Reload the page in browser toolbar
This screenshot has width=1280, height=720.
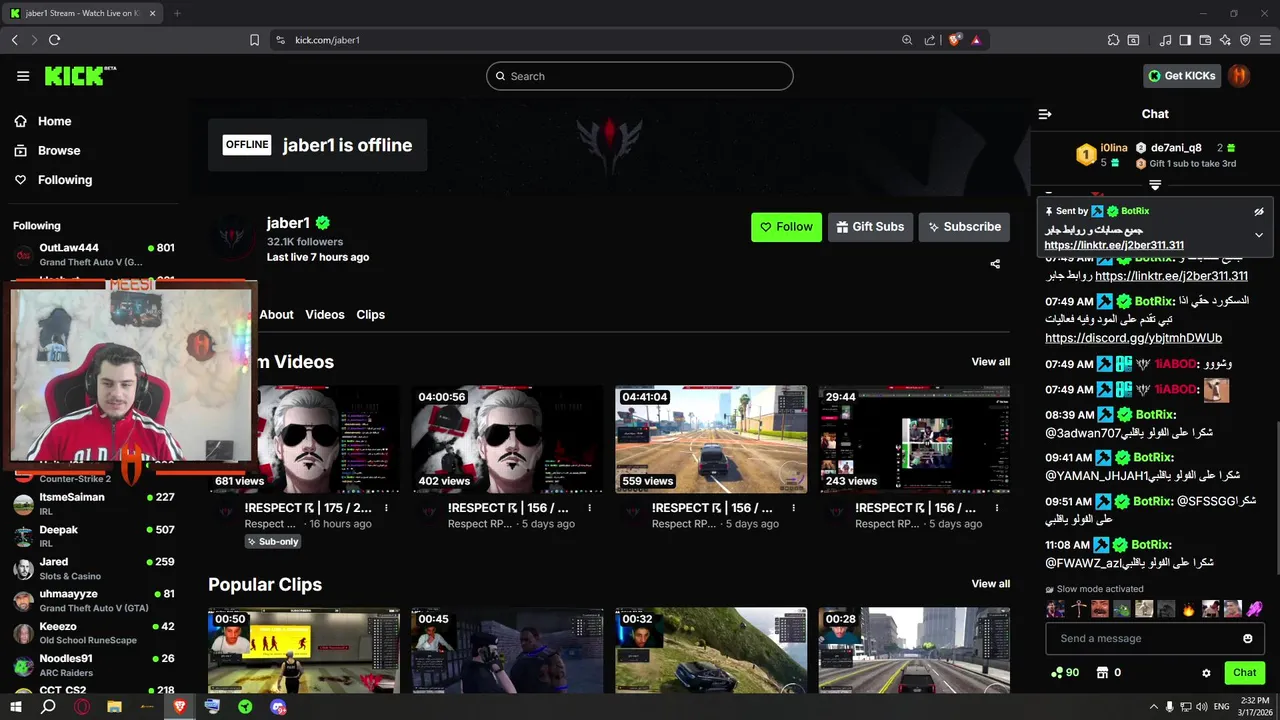pos(54,40)
